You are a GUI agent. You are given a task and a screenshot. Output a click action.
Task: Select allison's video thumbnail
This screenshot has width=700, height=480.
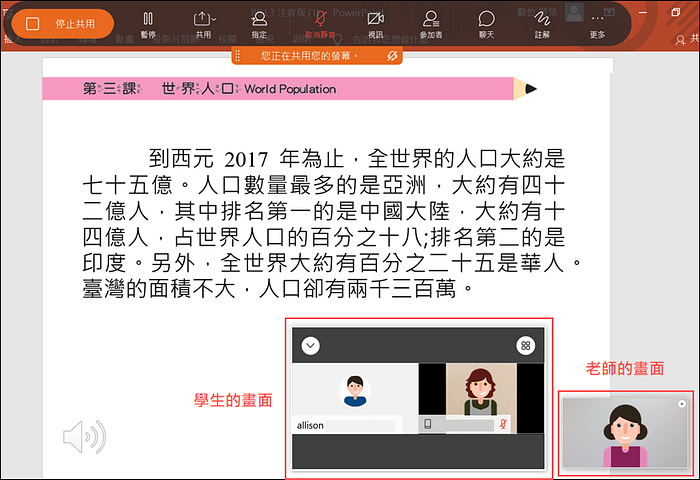(355, 398)
